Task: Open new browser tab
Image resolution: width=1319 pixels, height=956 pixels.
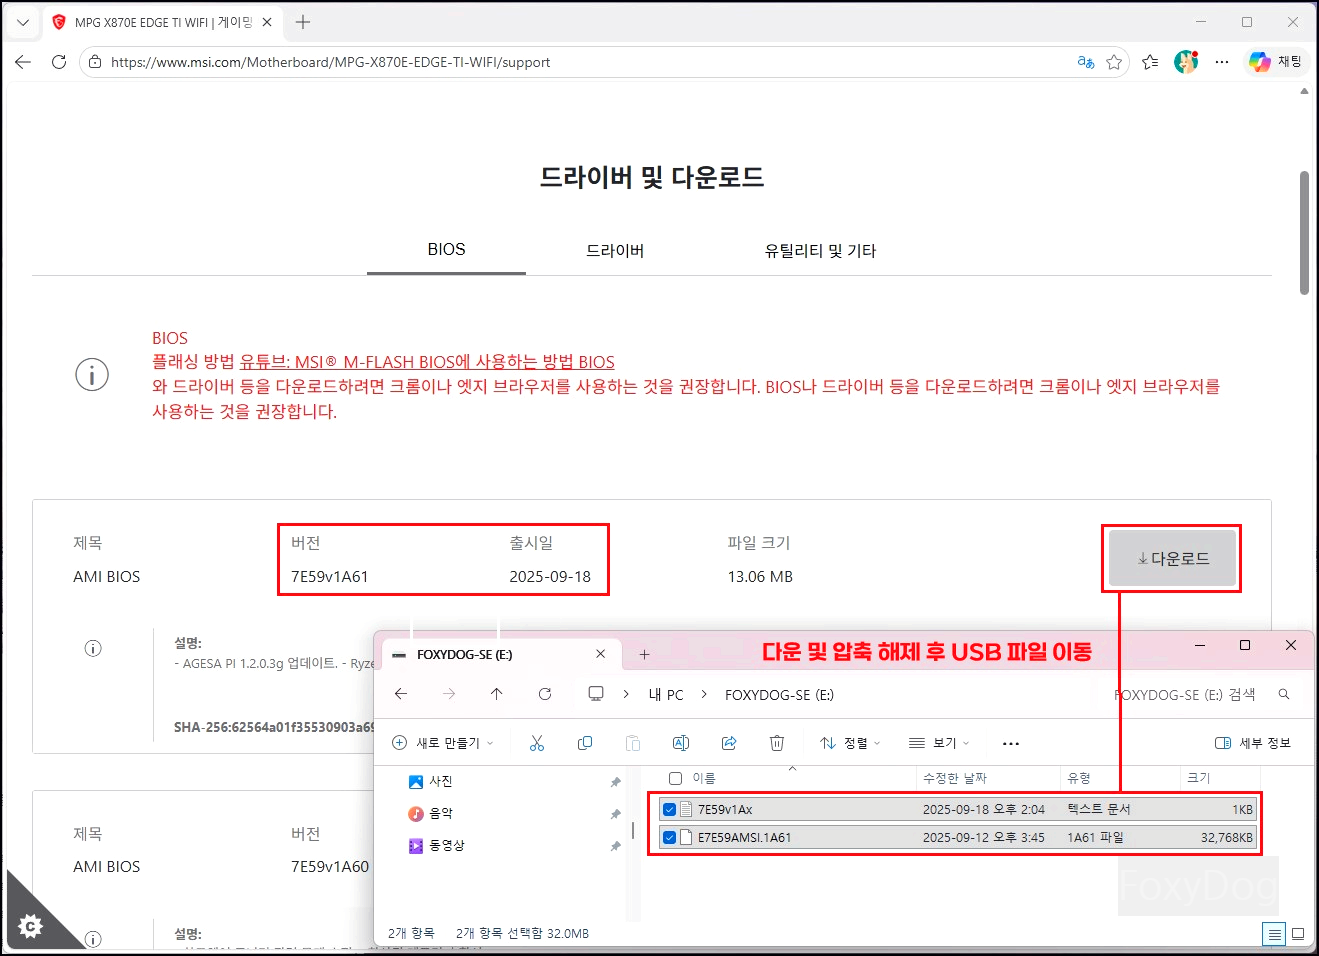Action: 303,22
